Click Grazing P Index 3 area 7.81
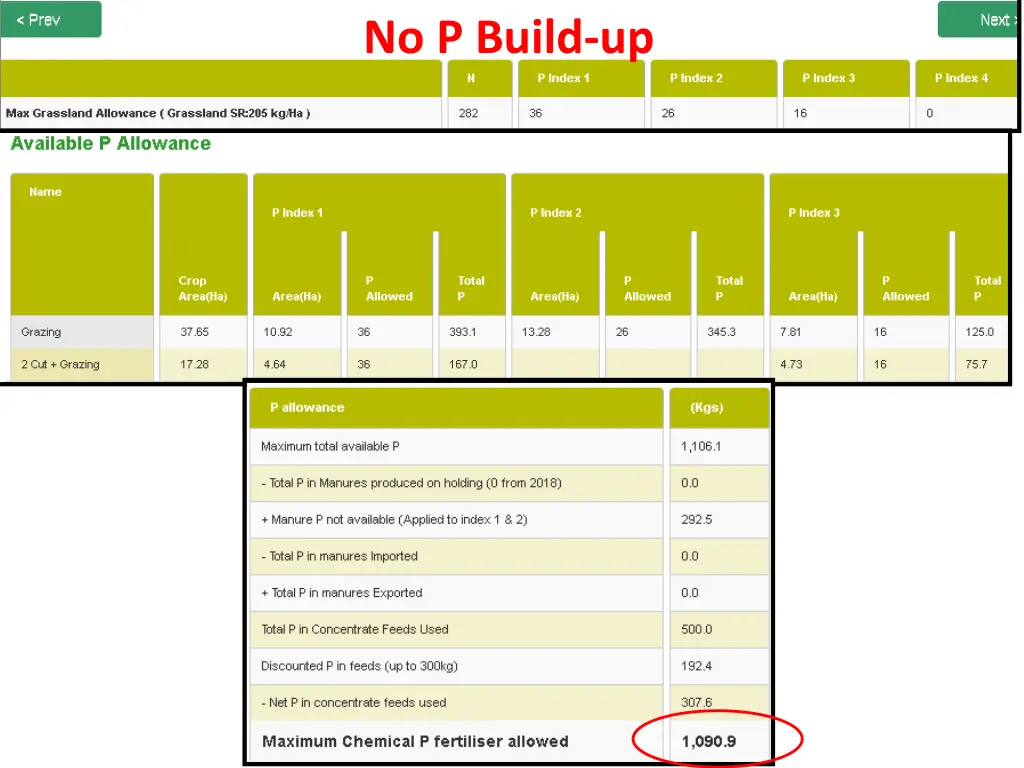The width and height of the screenshot is (1024, 768). 791,332
